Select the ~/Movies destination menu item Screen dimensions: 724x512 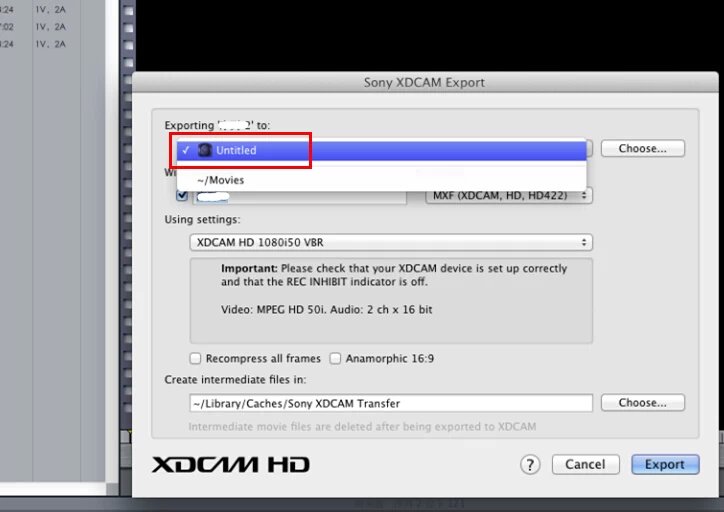point(381,180)
